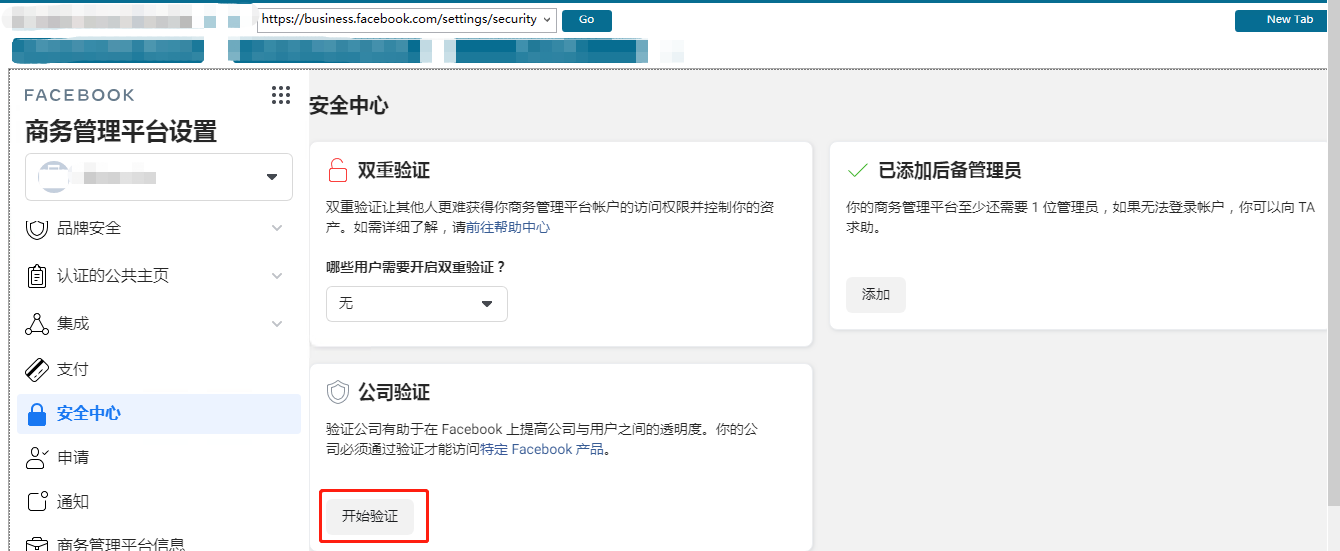Open the URL address dropdown arrow
Screen dimensions: 1340x551
click(x=547, y=19)
